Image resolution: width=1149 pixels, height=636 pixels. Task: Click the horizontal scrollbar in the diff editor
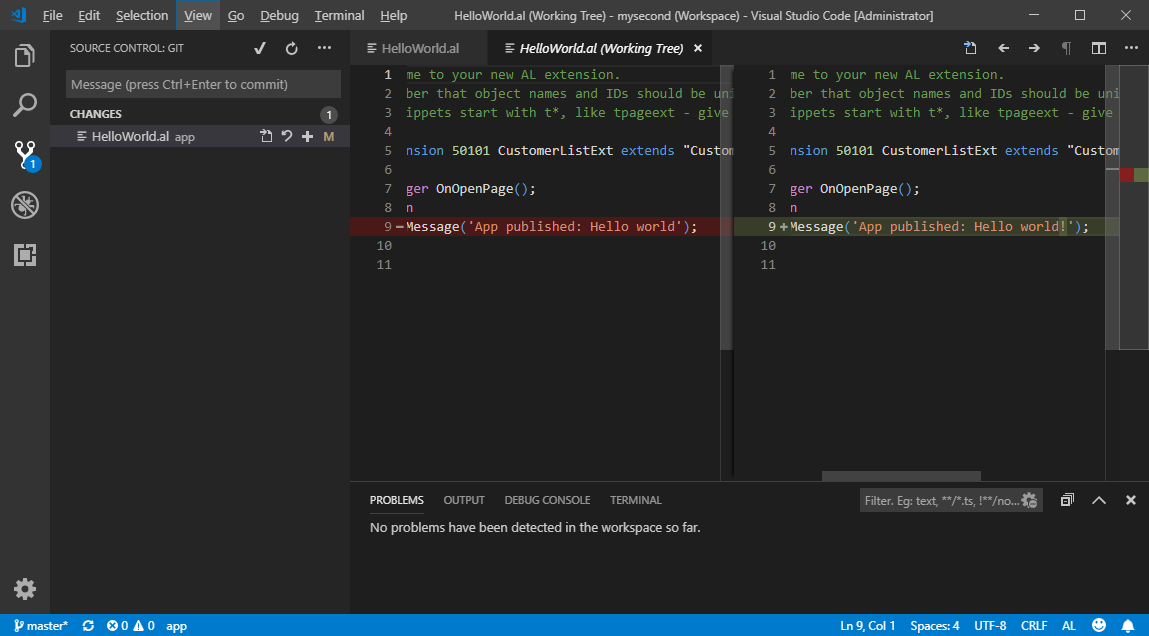(x=901, y=476)
